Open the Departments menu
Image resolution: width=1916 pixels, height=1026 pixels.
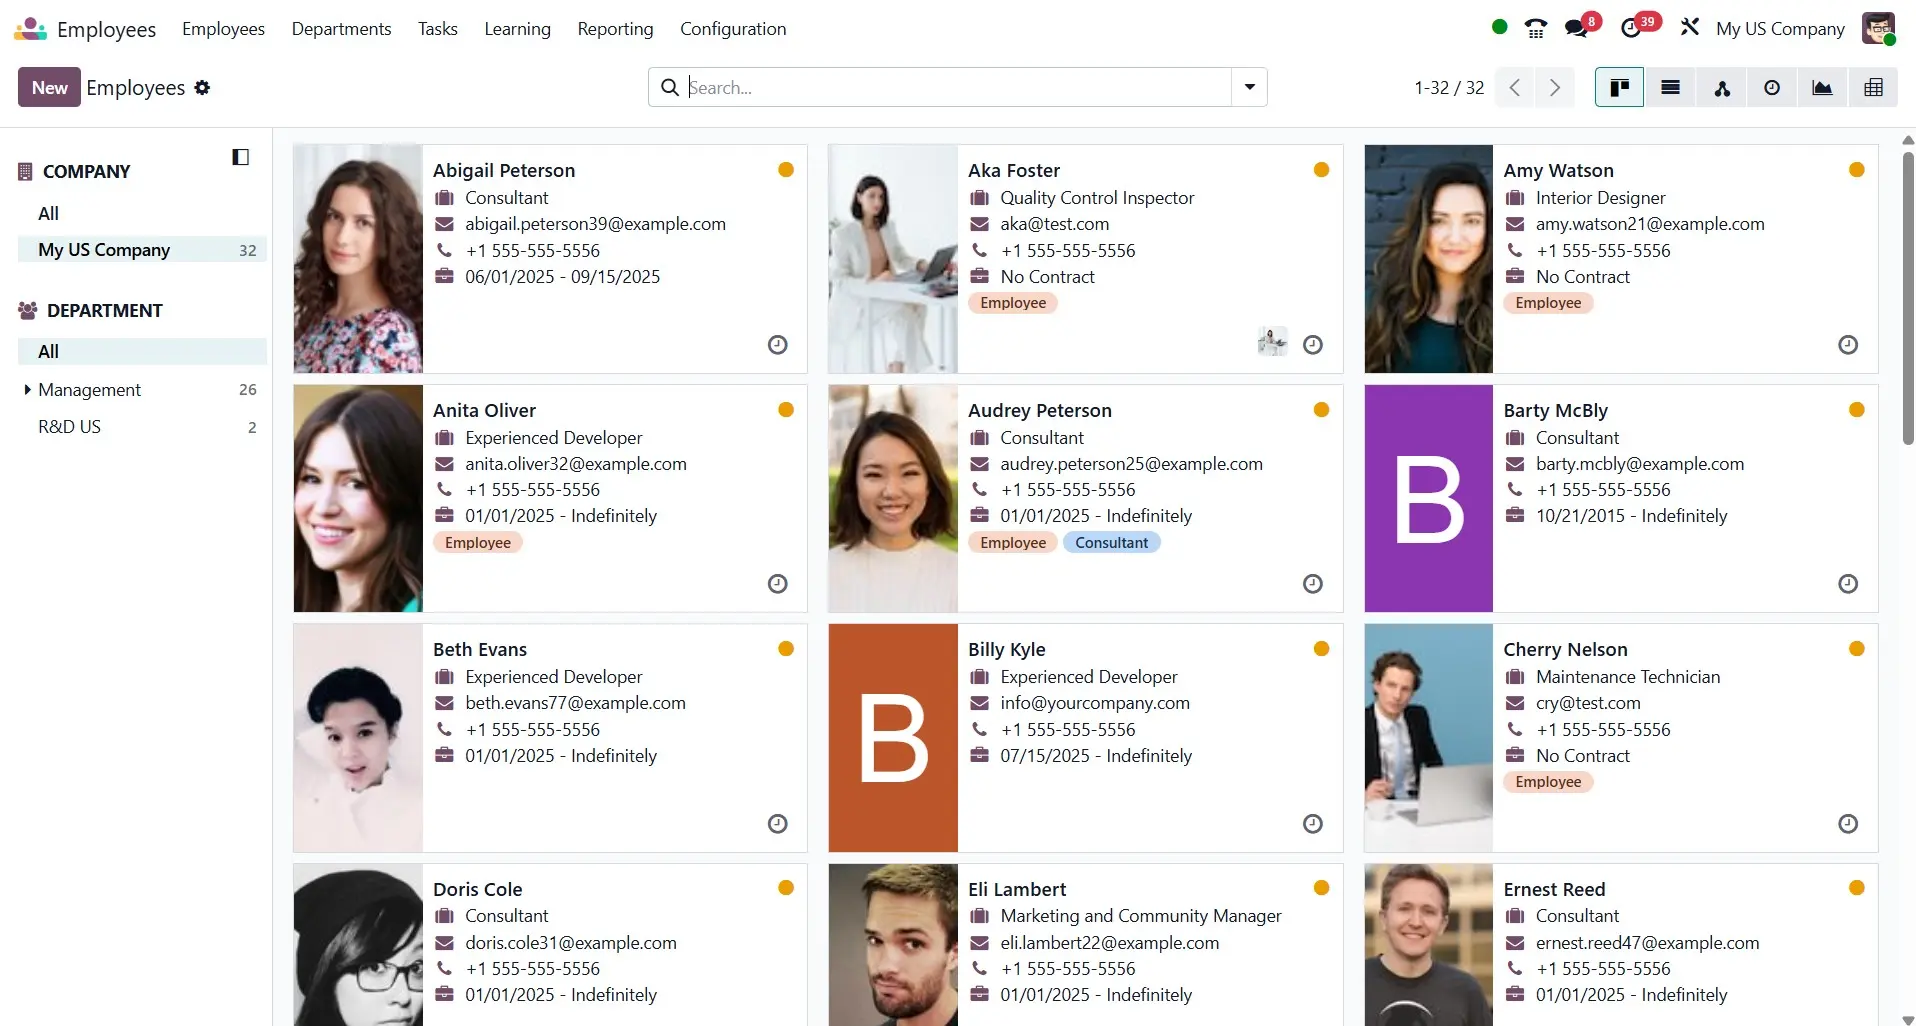click(341, 29)
